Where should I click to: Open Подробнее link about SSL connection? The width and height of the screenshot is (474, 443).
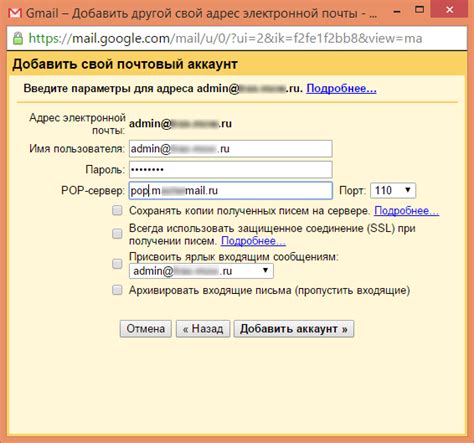253,241
